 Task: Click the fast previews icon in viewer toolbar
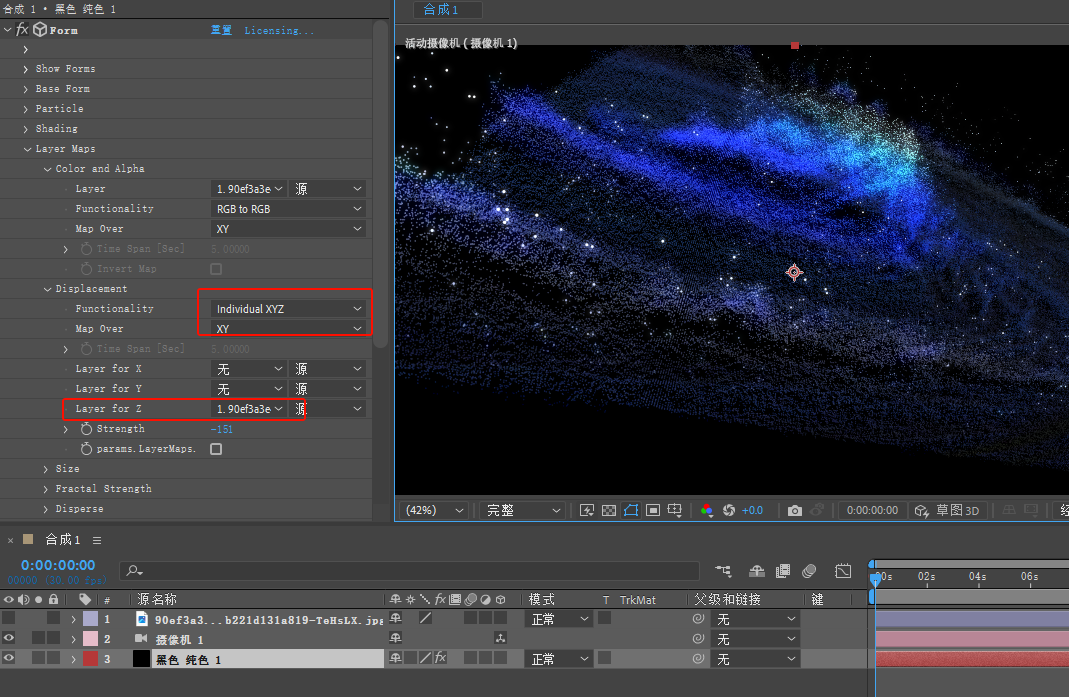[586, 510]
